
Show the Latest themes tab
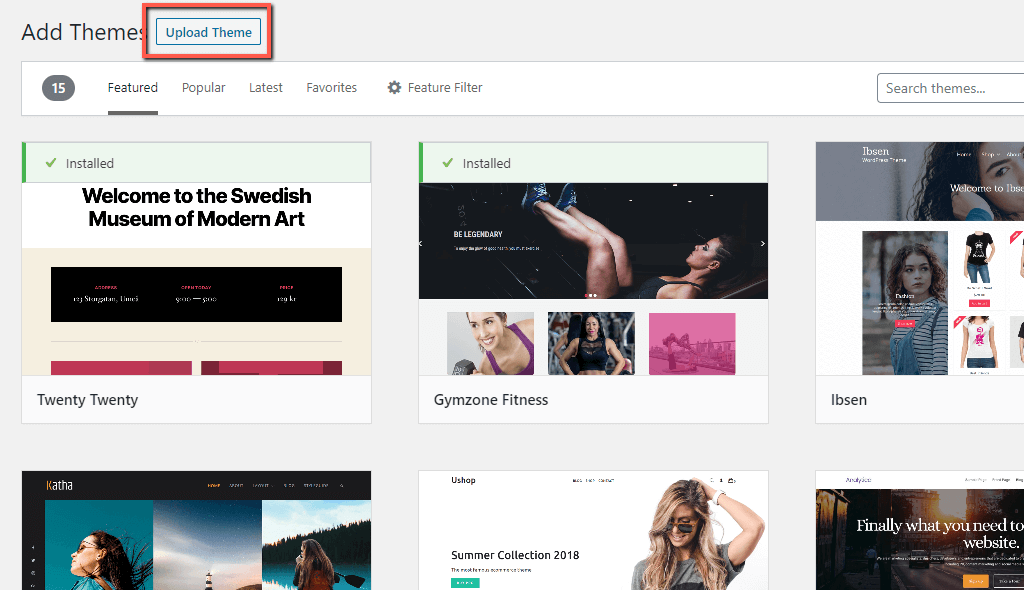pos(265,88)
